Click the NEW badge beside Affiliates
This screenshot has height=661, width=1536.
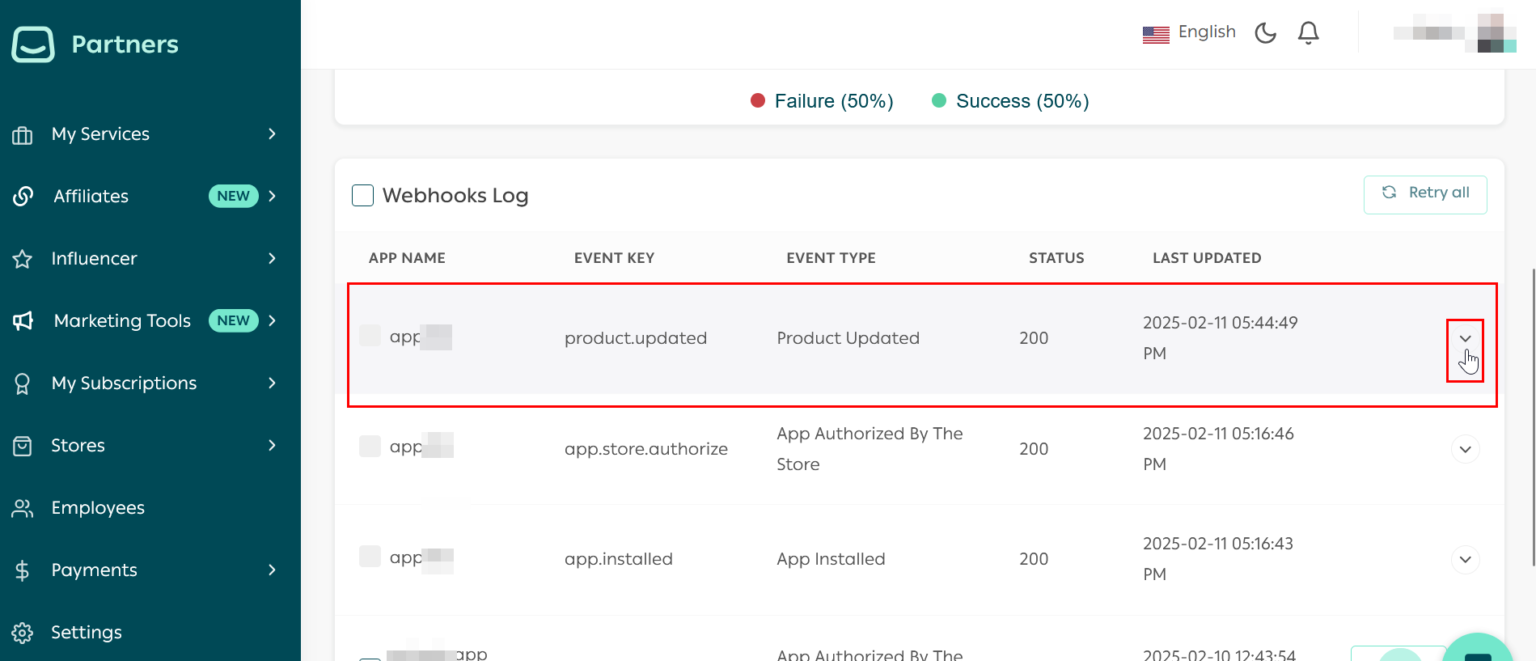(x=233, y=196)
